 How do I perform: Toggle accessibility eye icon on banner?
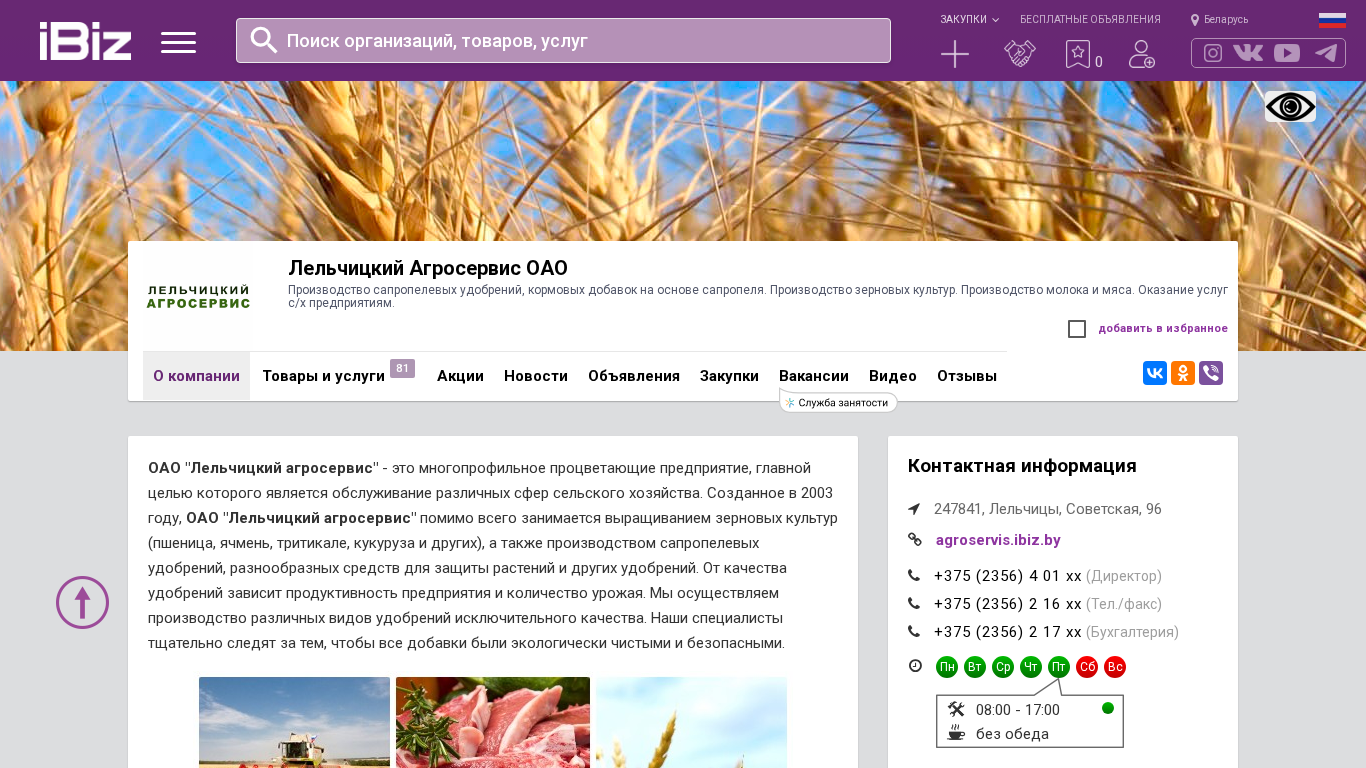tap(1290, 107)
